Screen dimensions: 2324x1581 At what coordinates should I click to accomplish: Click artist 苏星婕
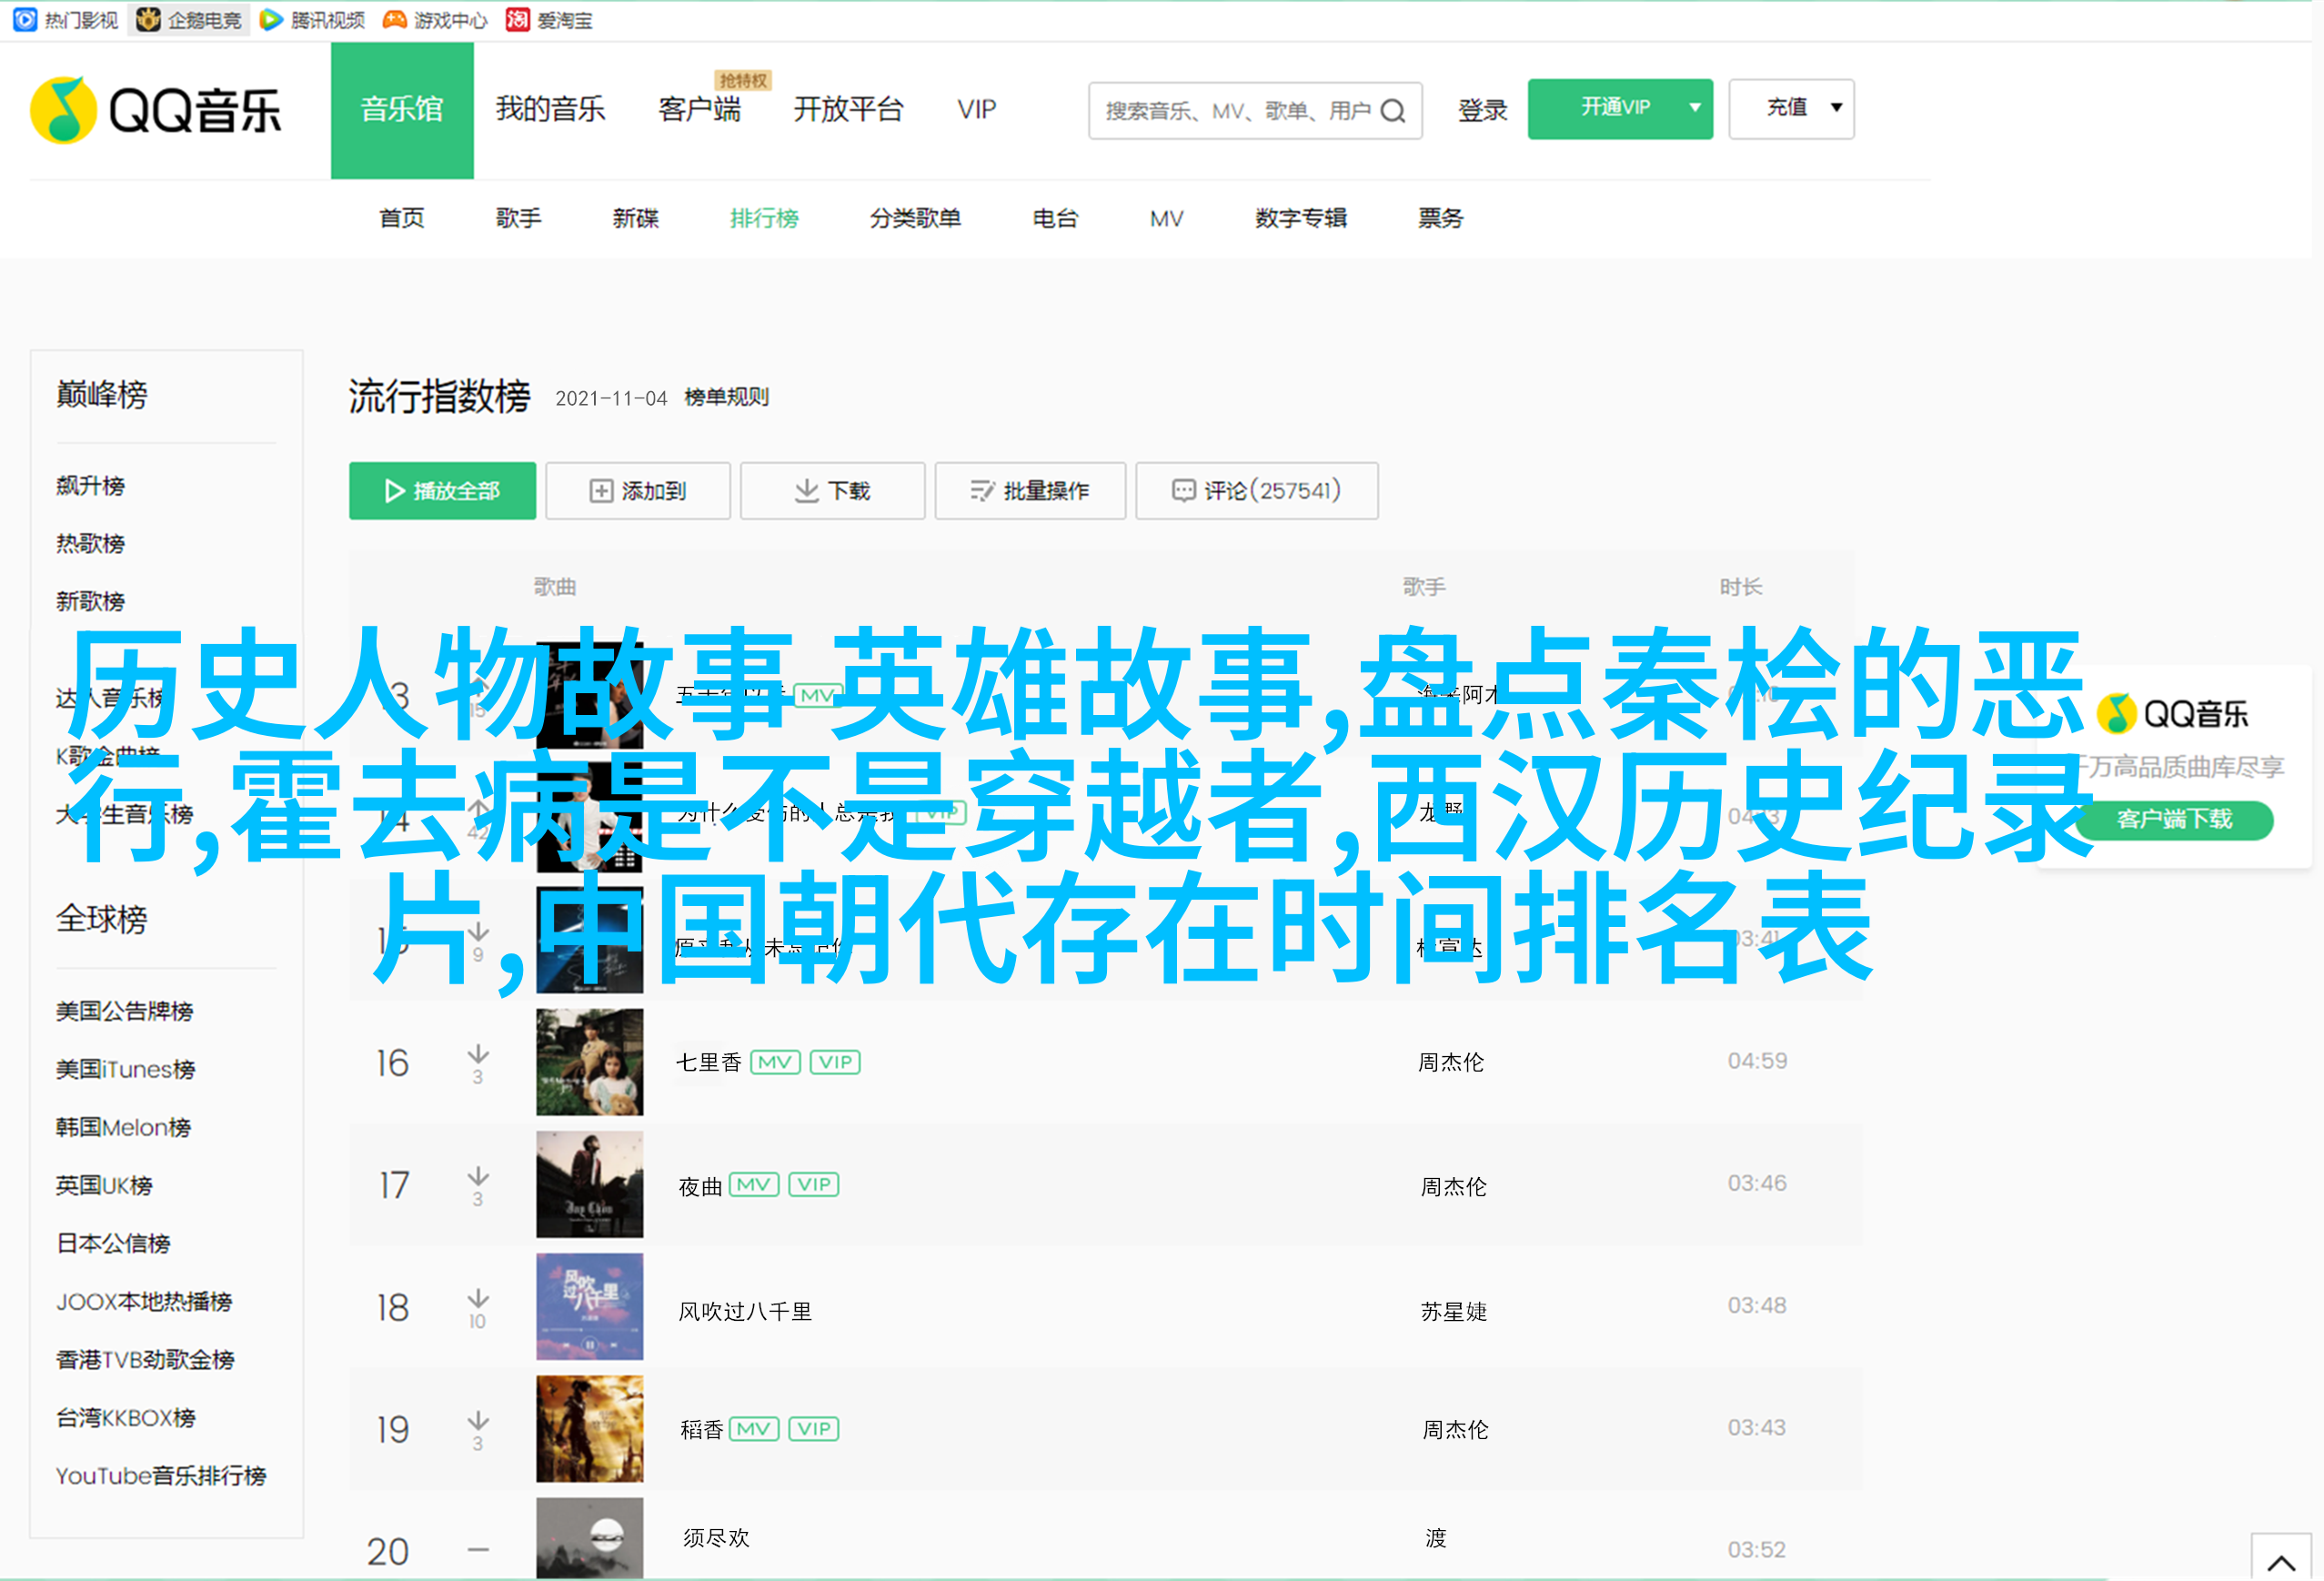coord(1454,1311)
